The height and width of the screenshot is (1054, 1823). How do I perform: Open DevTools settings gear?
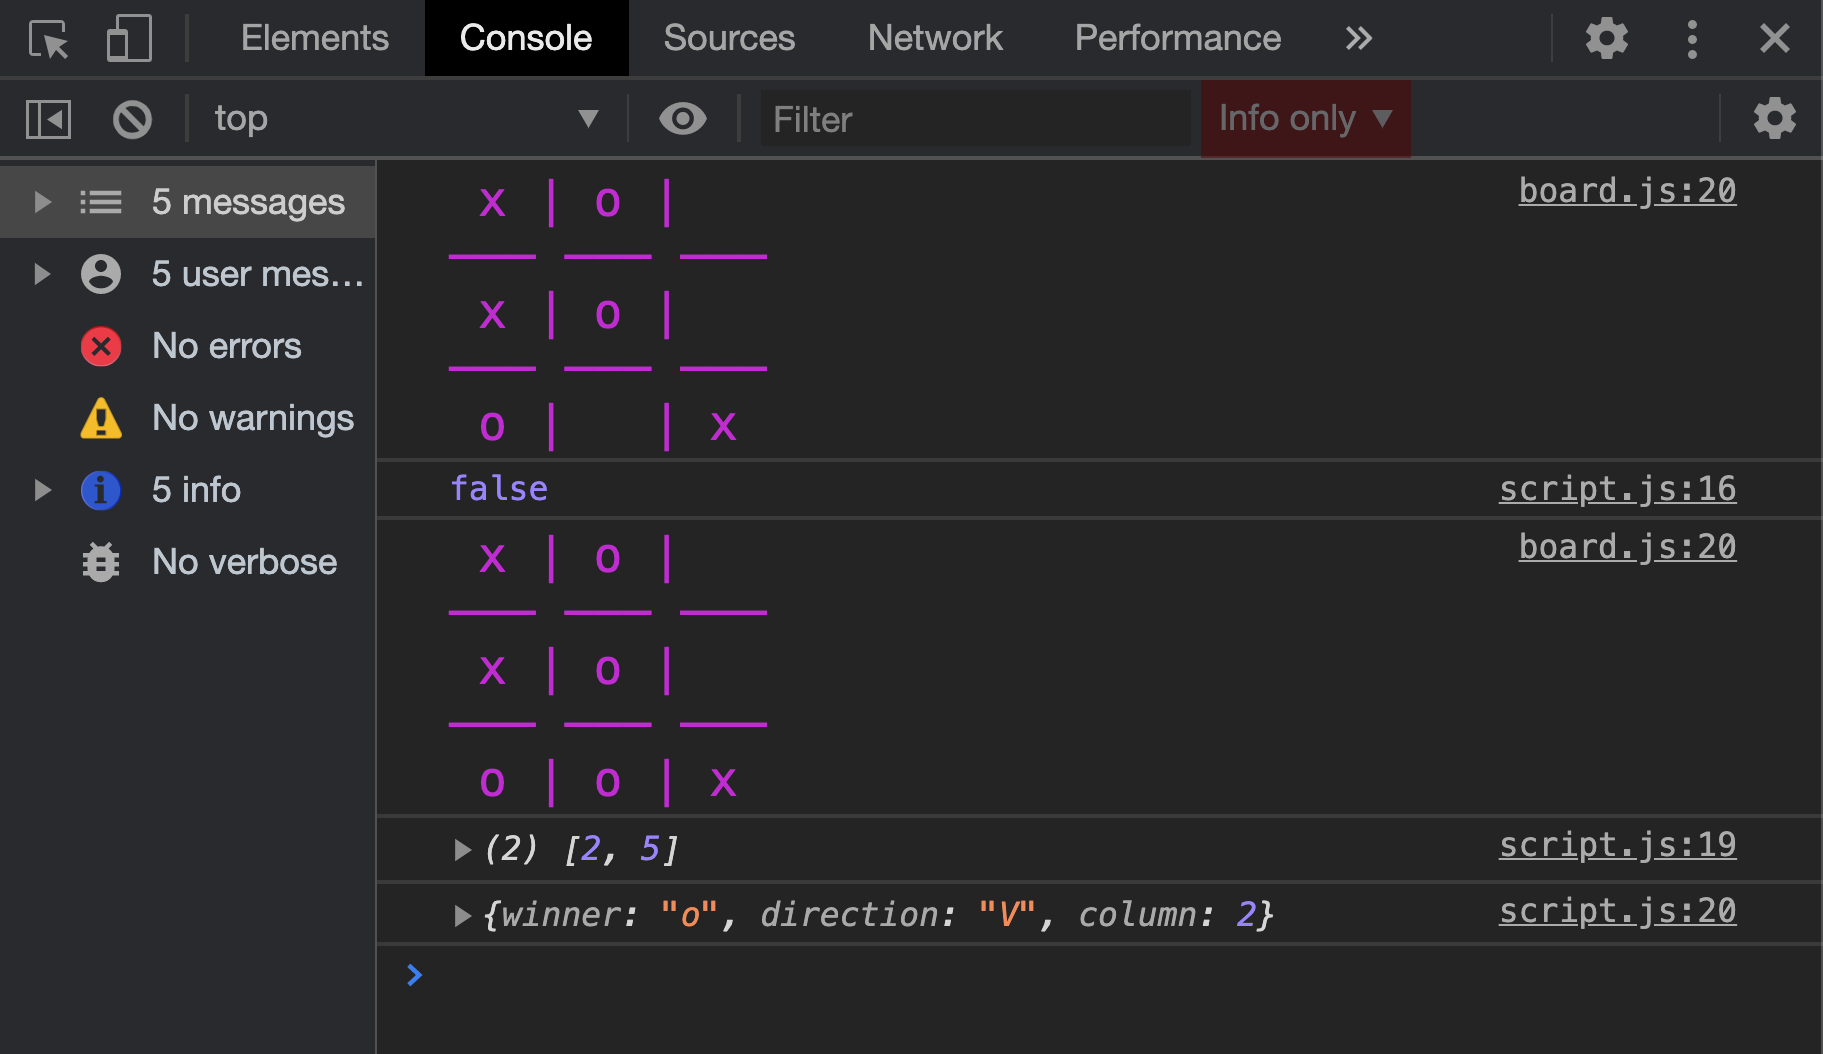pos(1606,38)
